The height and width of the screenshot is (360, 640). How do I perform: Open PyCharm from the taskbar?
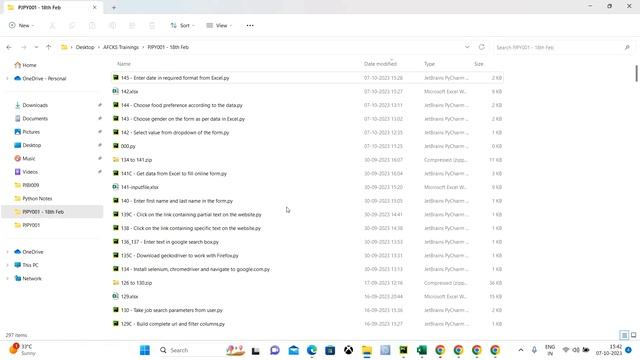pyautogui.click(x=403, y=350)
